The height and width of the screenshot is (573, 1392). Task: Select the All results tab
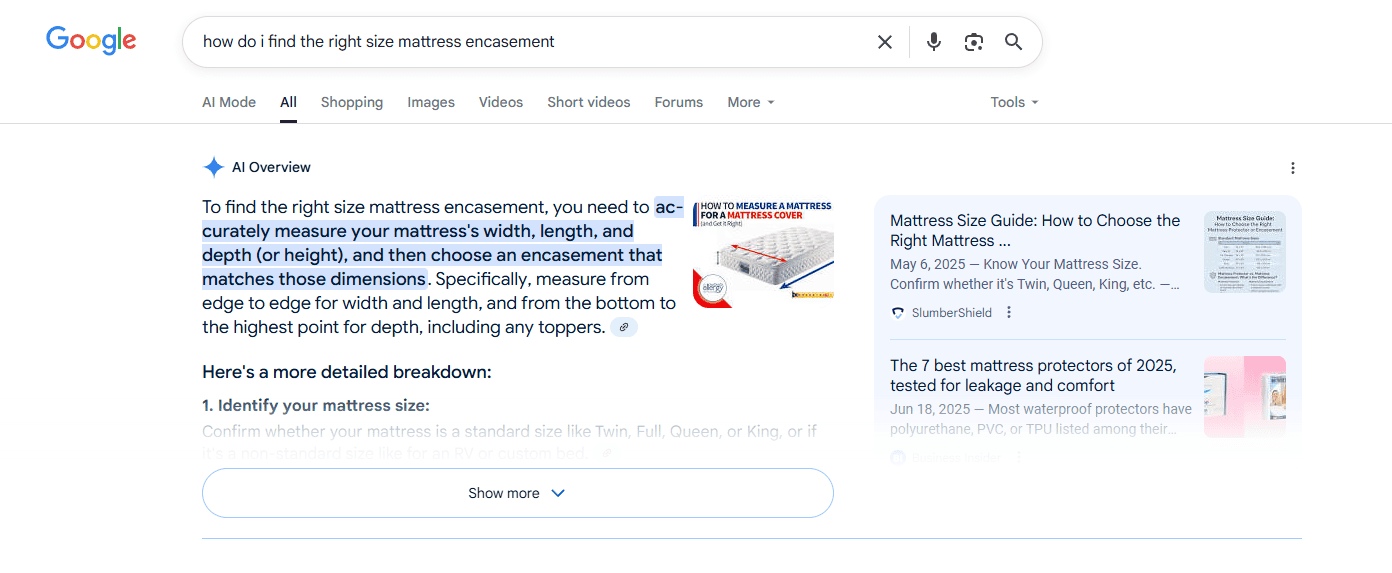(288, 102)
